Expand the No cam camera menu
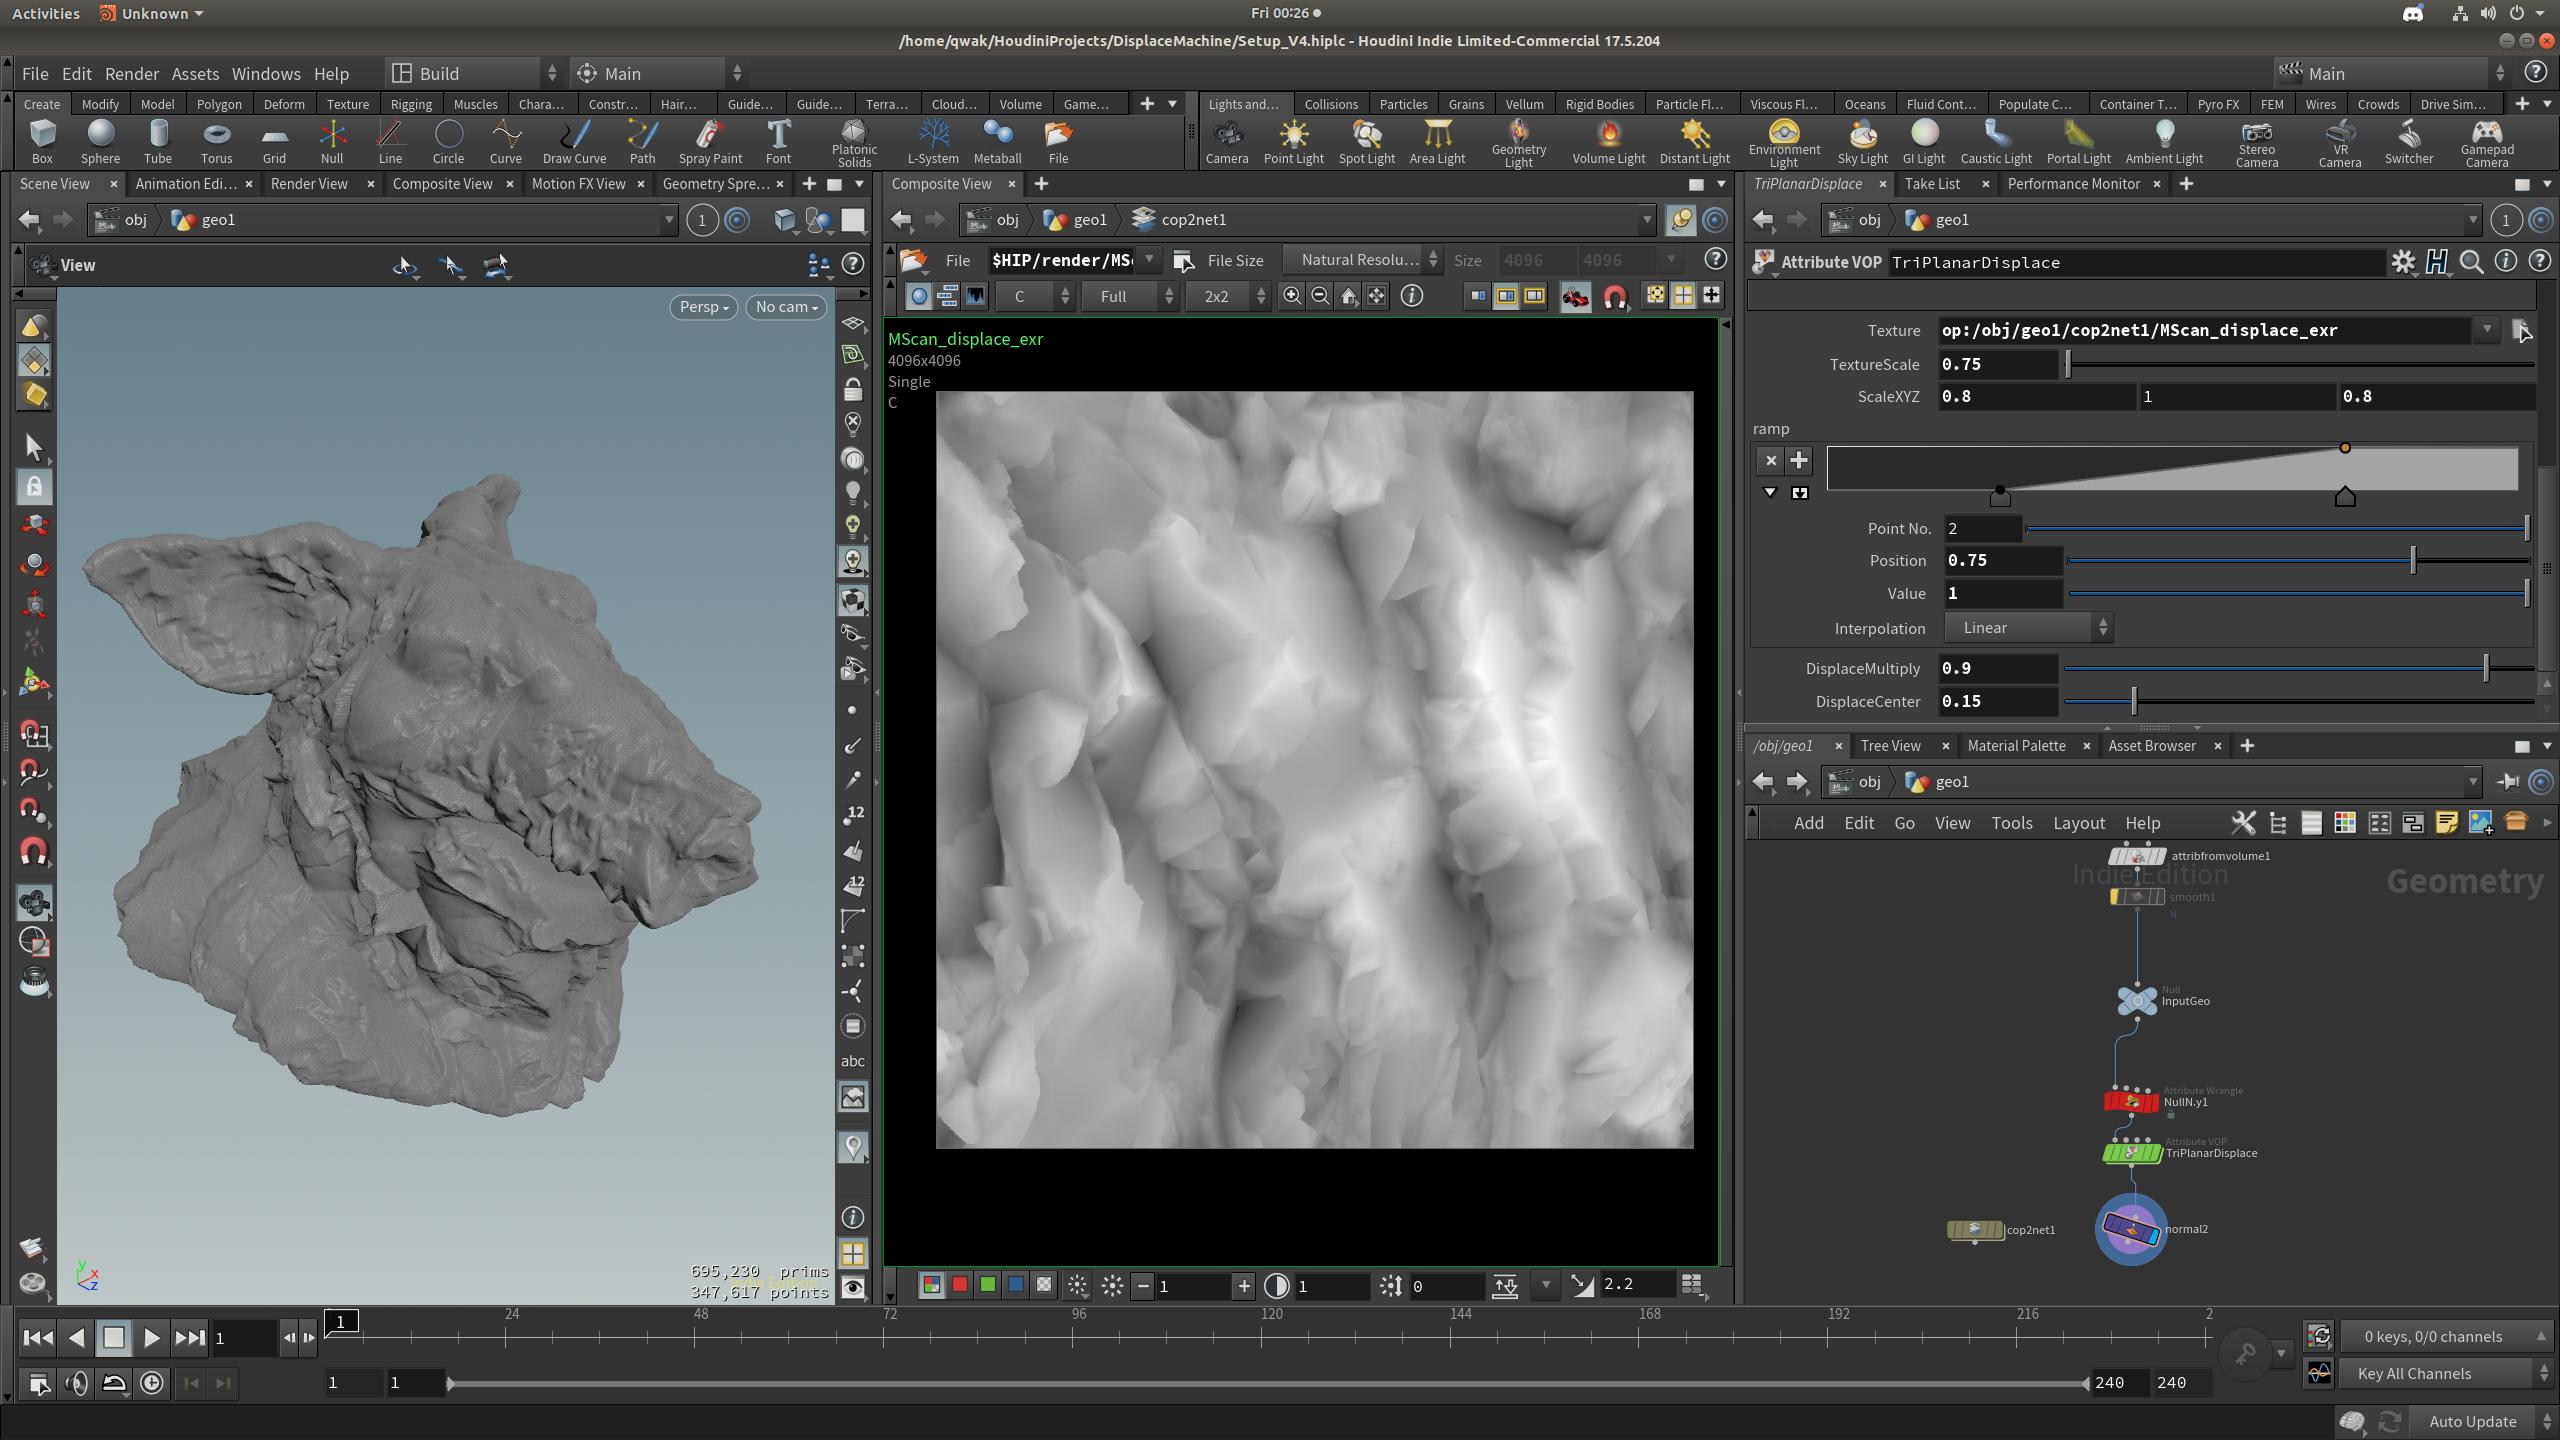This screenshot has height=1440, width=2560. point(786,307)
